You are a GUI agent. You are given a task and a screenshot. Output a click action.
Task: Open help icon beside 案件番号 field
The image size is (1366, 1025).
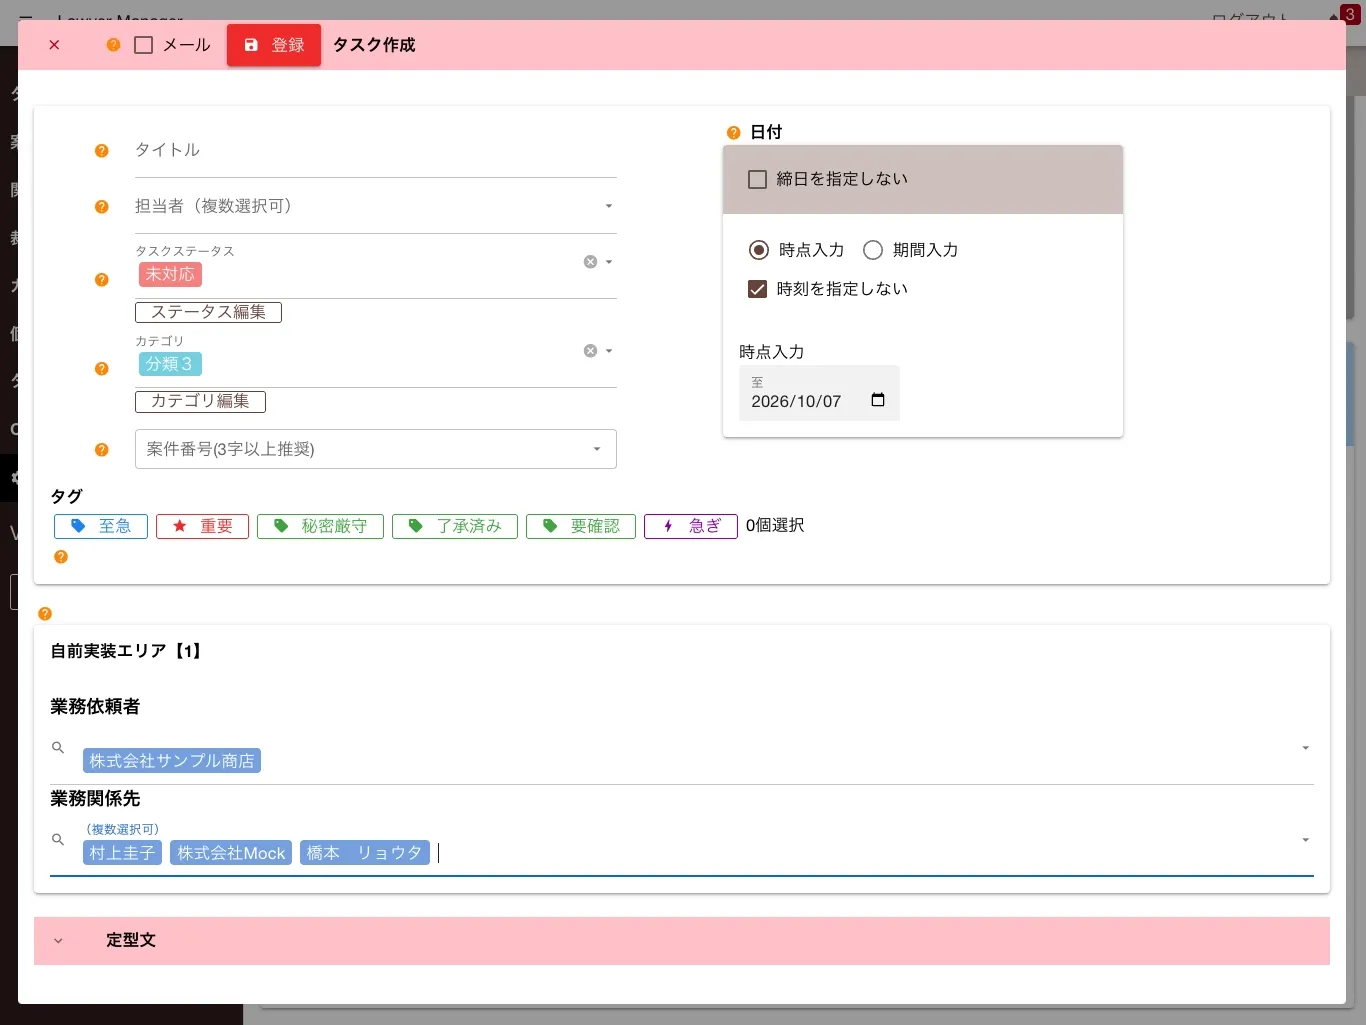click(101, 450)
